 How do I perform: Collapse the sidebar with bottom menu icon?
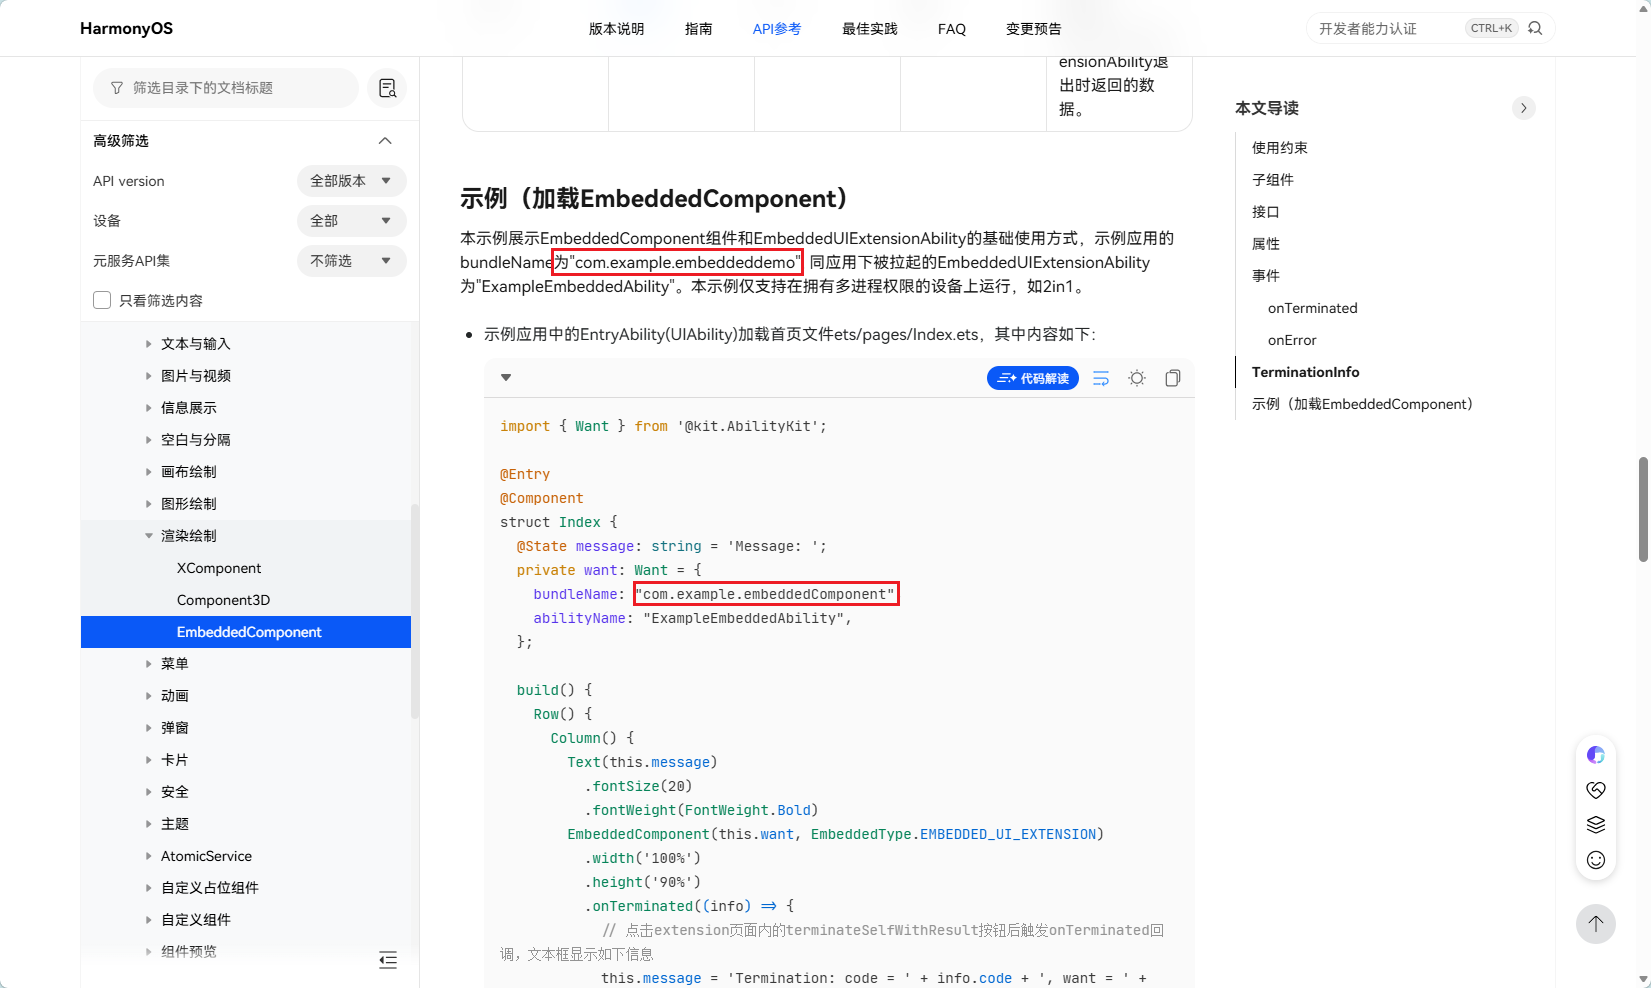(388, 960)
